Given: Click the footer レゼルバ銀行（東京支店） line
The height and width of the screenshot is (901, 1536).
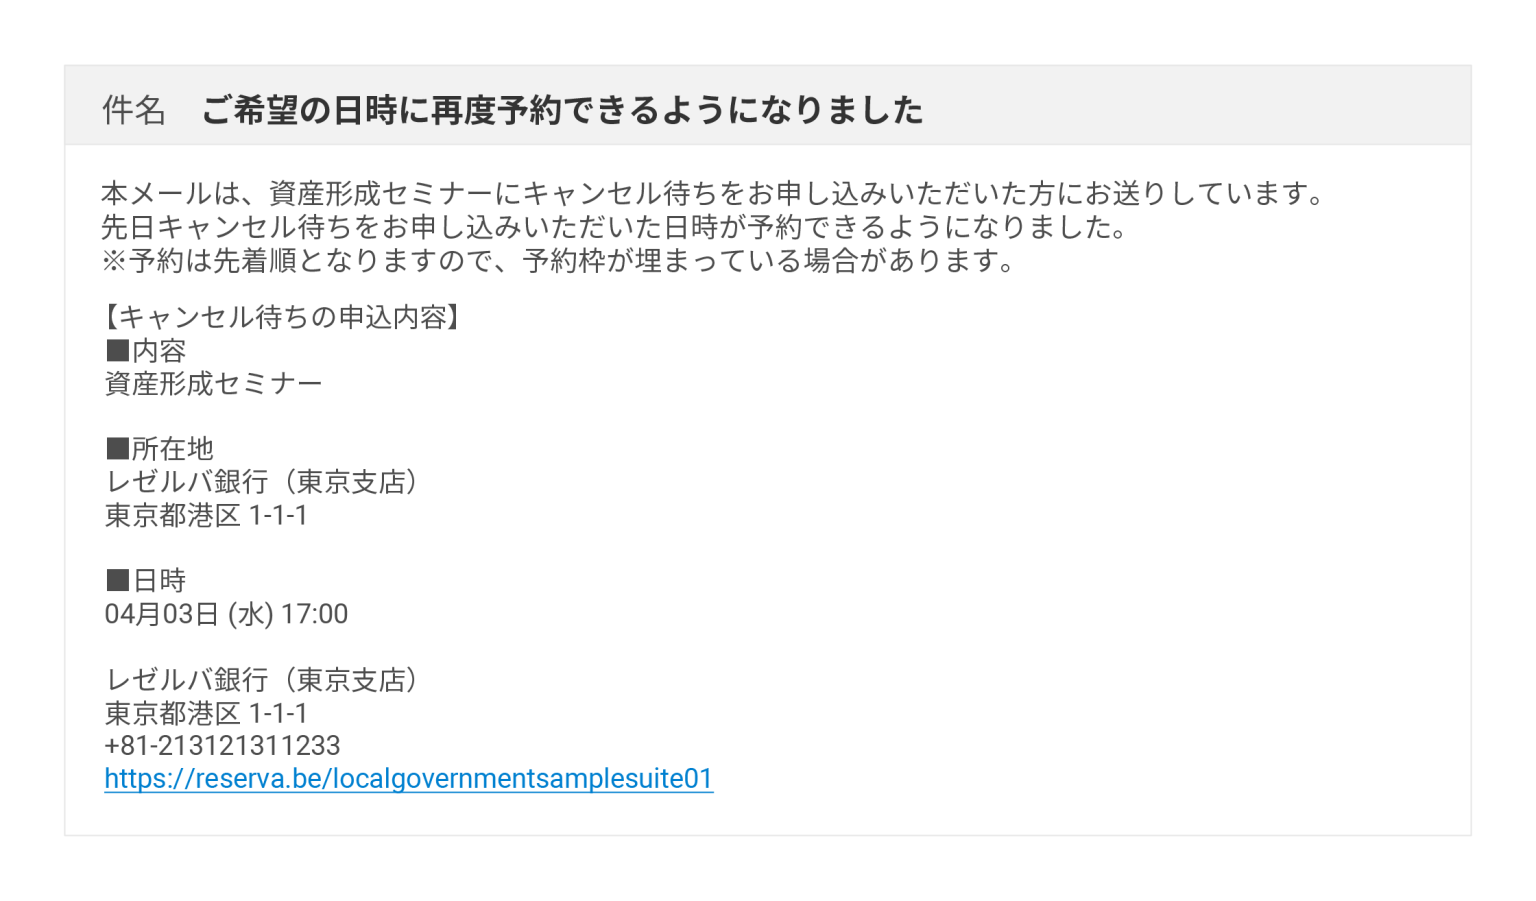Looking at the screenshot, I should 263,680.
